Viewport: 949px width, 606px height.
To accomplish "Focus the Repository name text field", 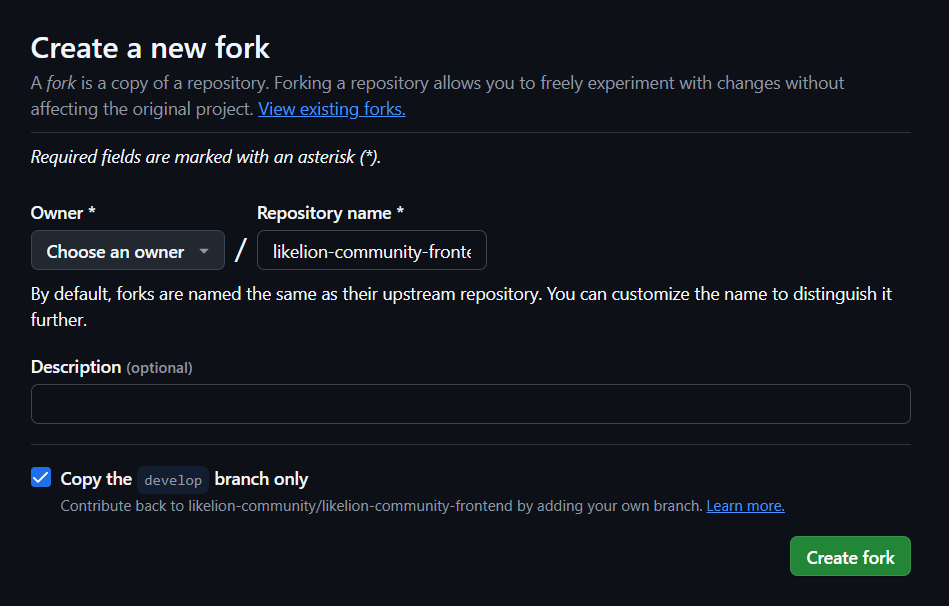I will pos(371,252).
